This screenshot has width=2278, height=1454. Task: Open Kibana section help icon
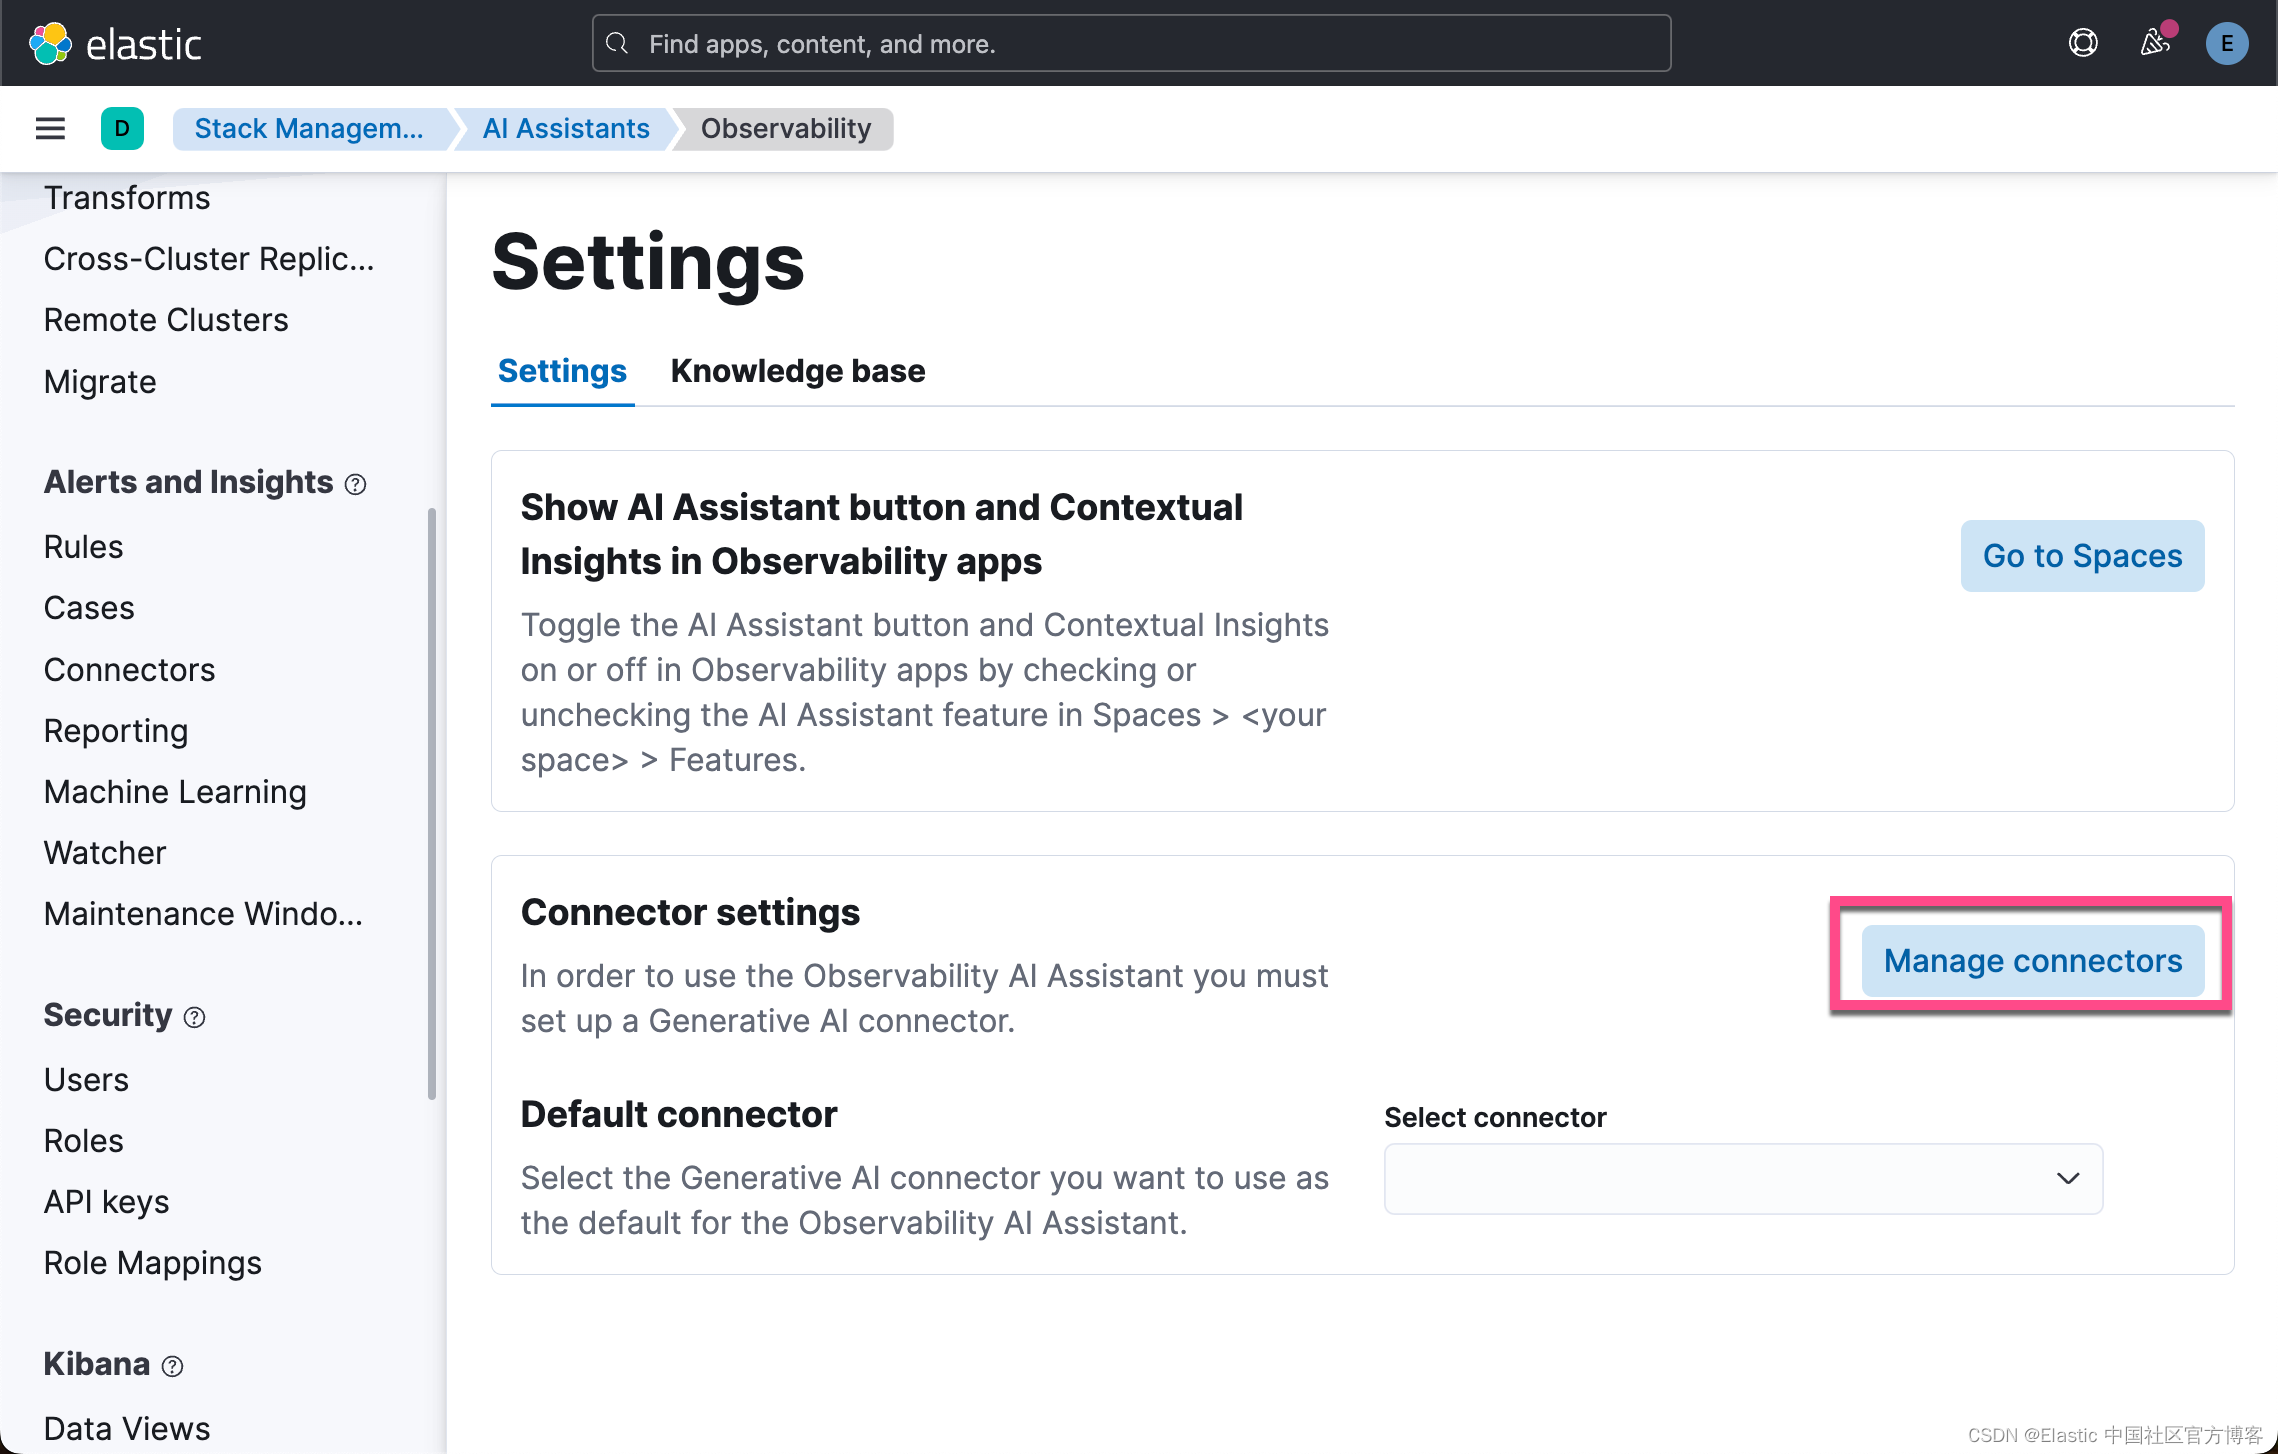point(172,1365)
